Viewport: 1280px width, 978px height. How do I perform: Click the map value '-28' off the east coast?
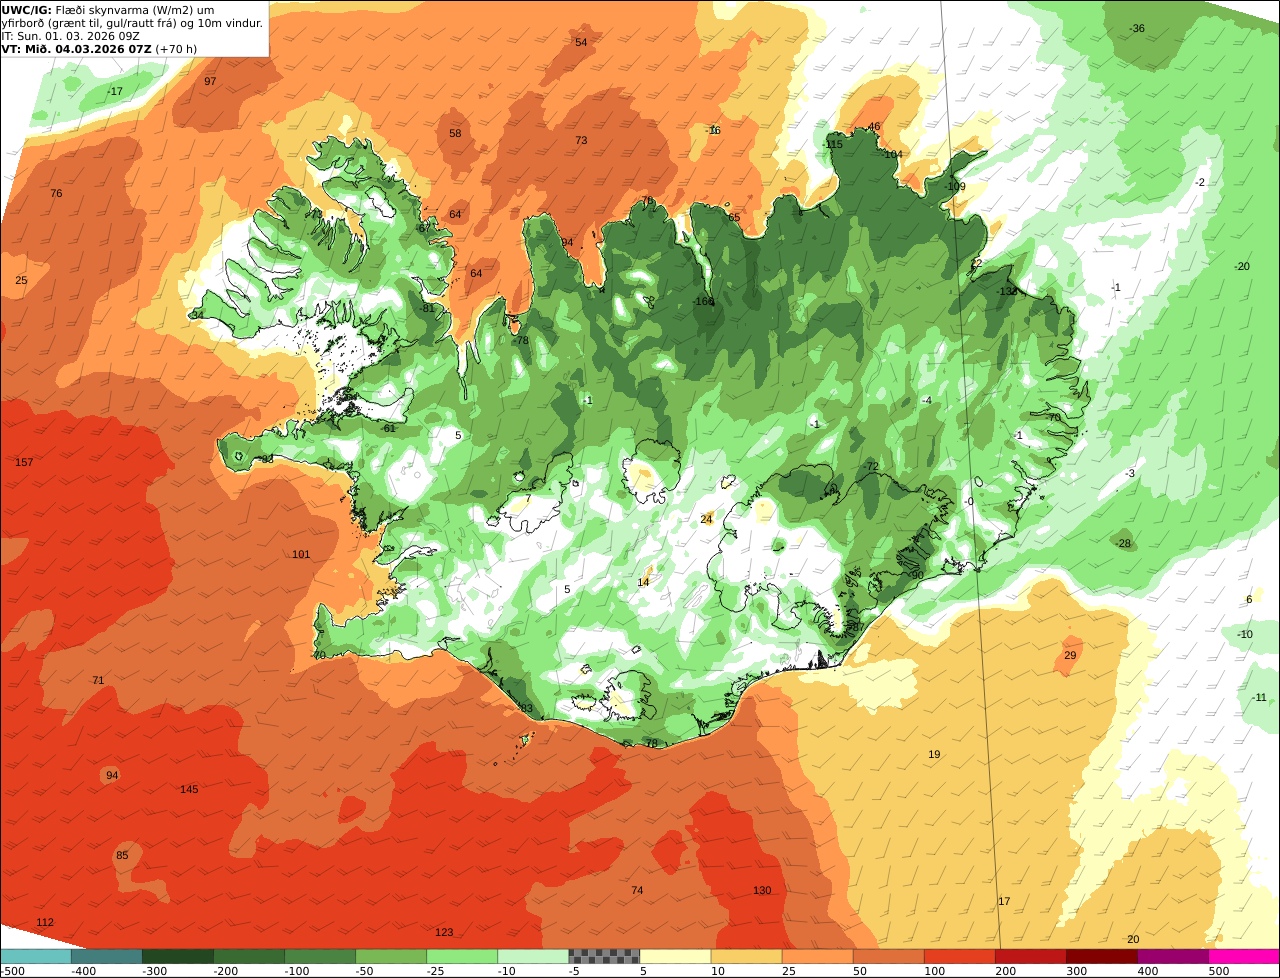1123,544
